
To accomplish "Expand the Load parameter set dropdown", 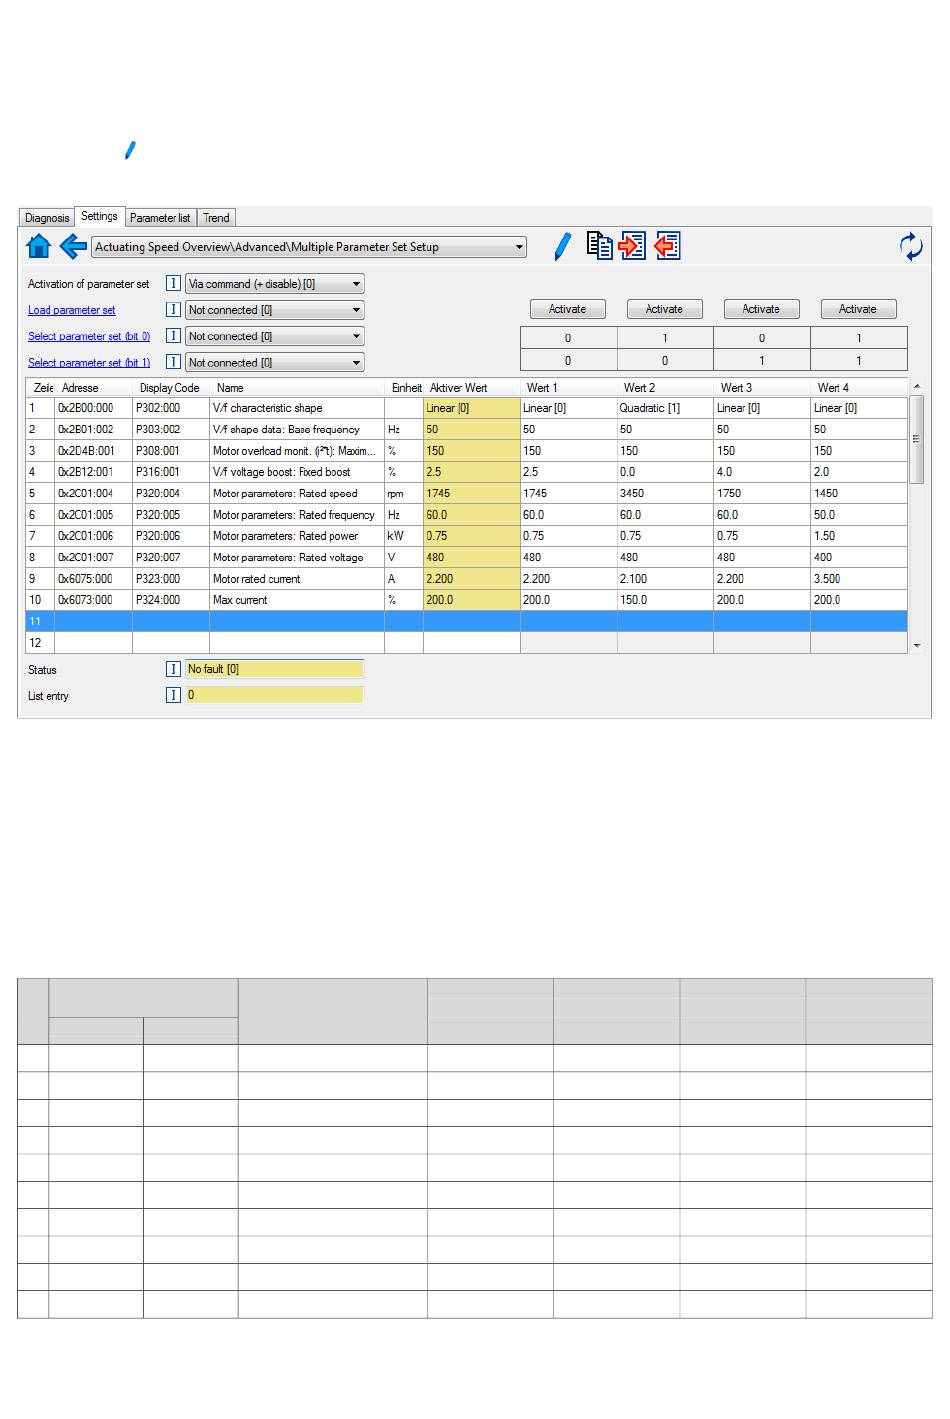I will pyautogui.click(x=275, y=310).
